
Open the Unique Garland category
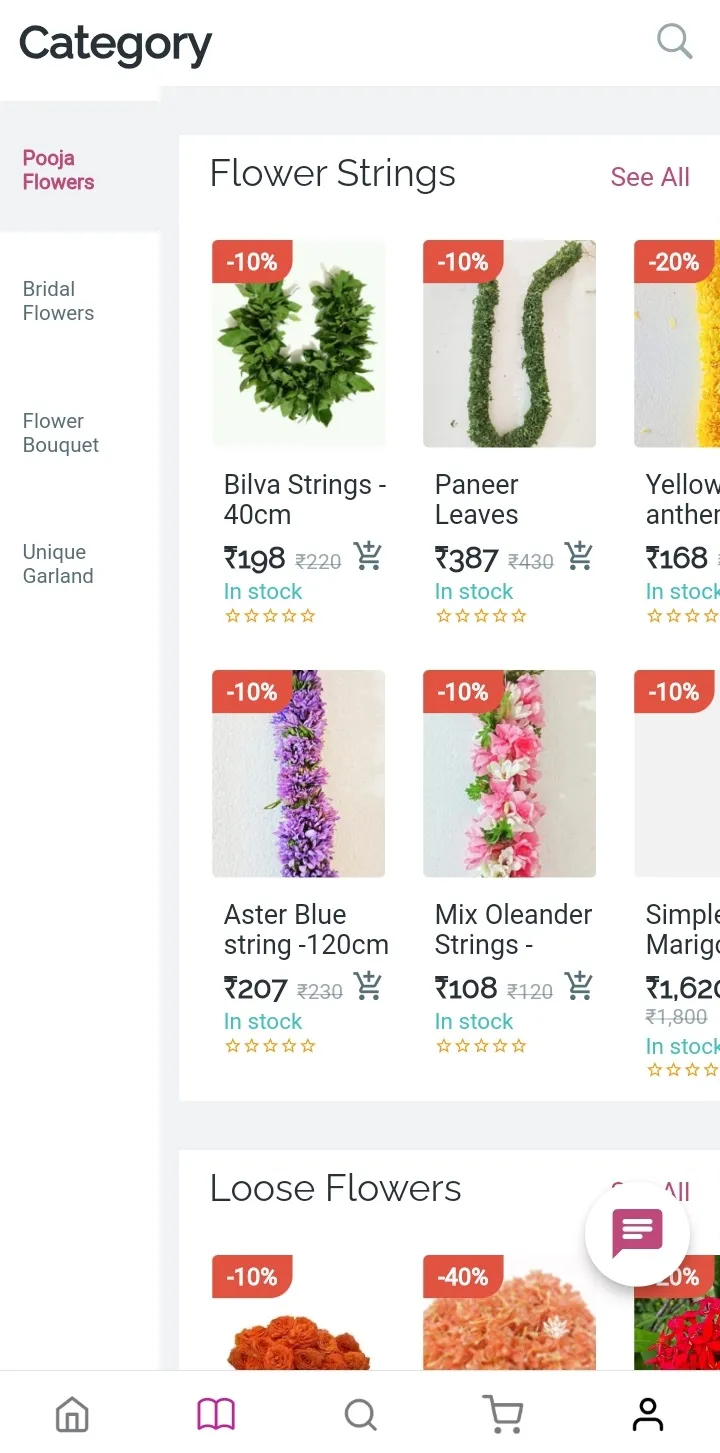click(x=58, y=564)
